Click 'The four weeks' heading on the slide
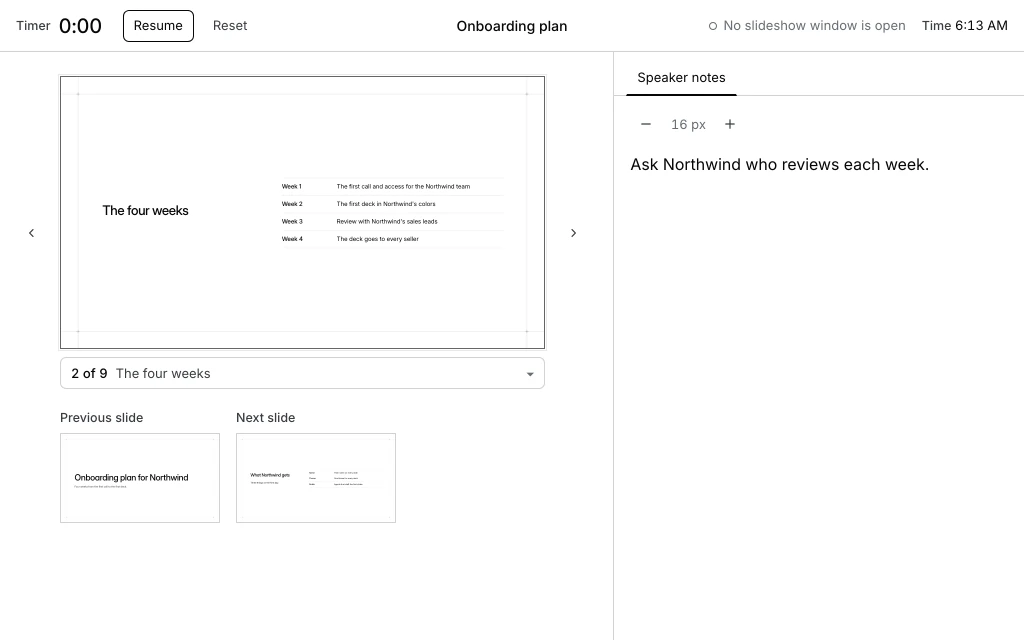 click(146, 210)
